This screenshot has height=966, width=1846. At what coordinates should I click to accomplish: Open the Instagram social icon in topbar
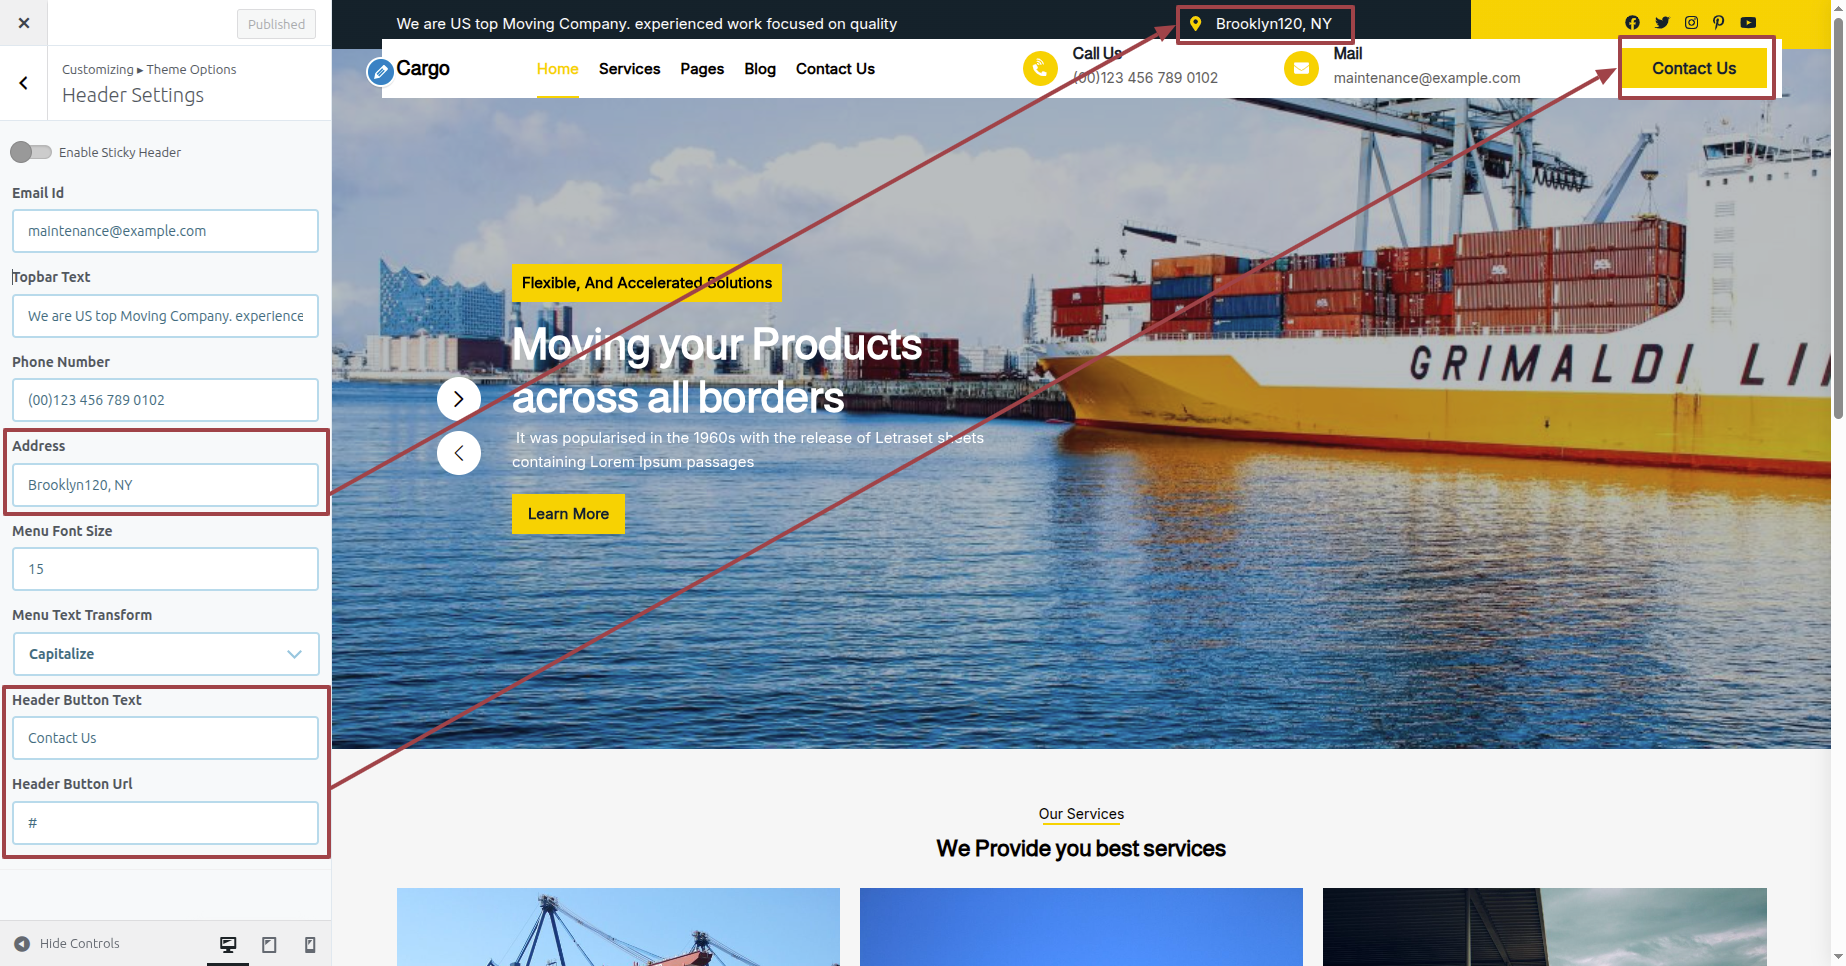pos(1691,22)
